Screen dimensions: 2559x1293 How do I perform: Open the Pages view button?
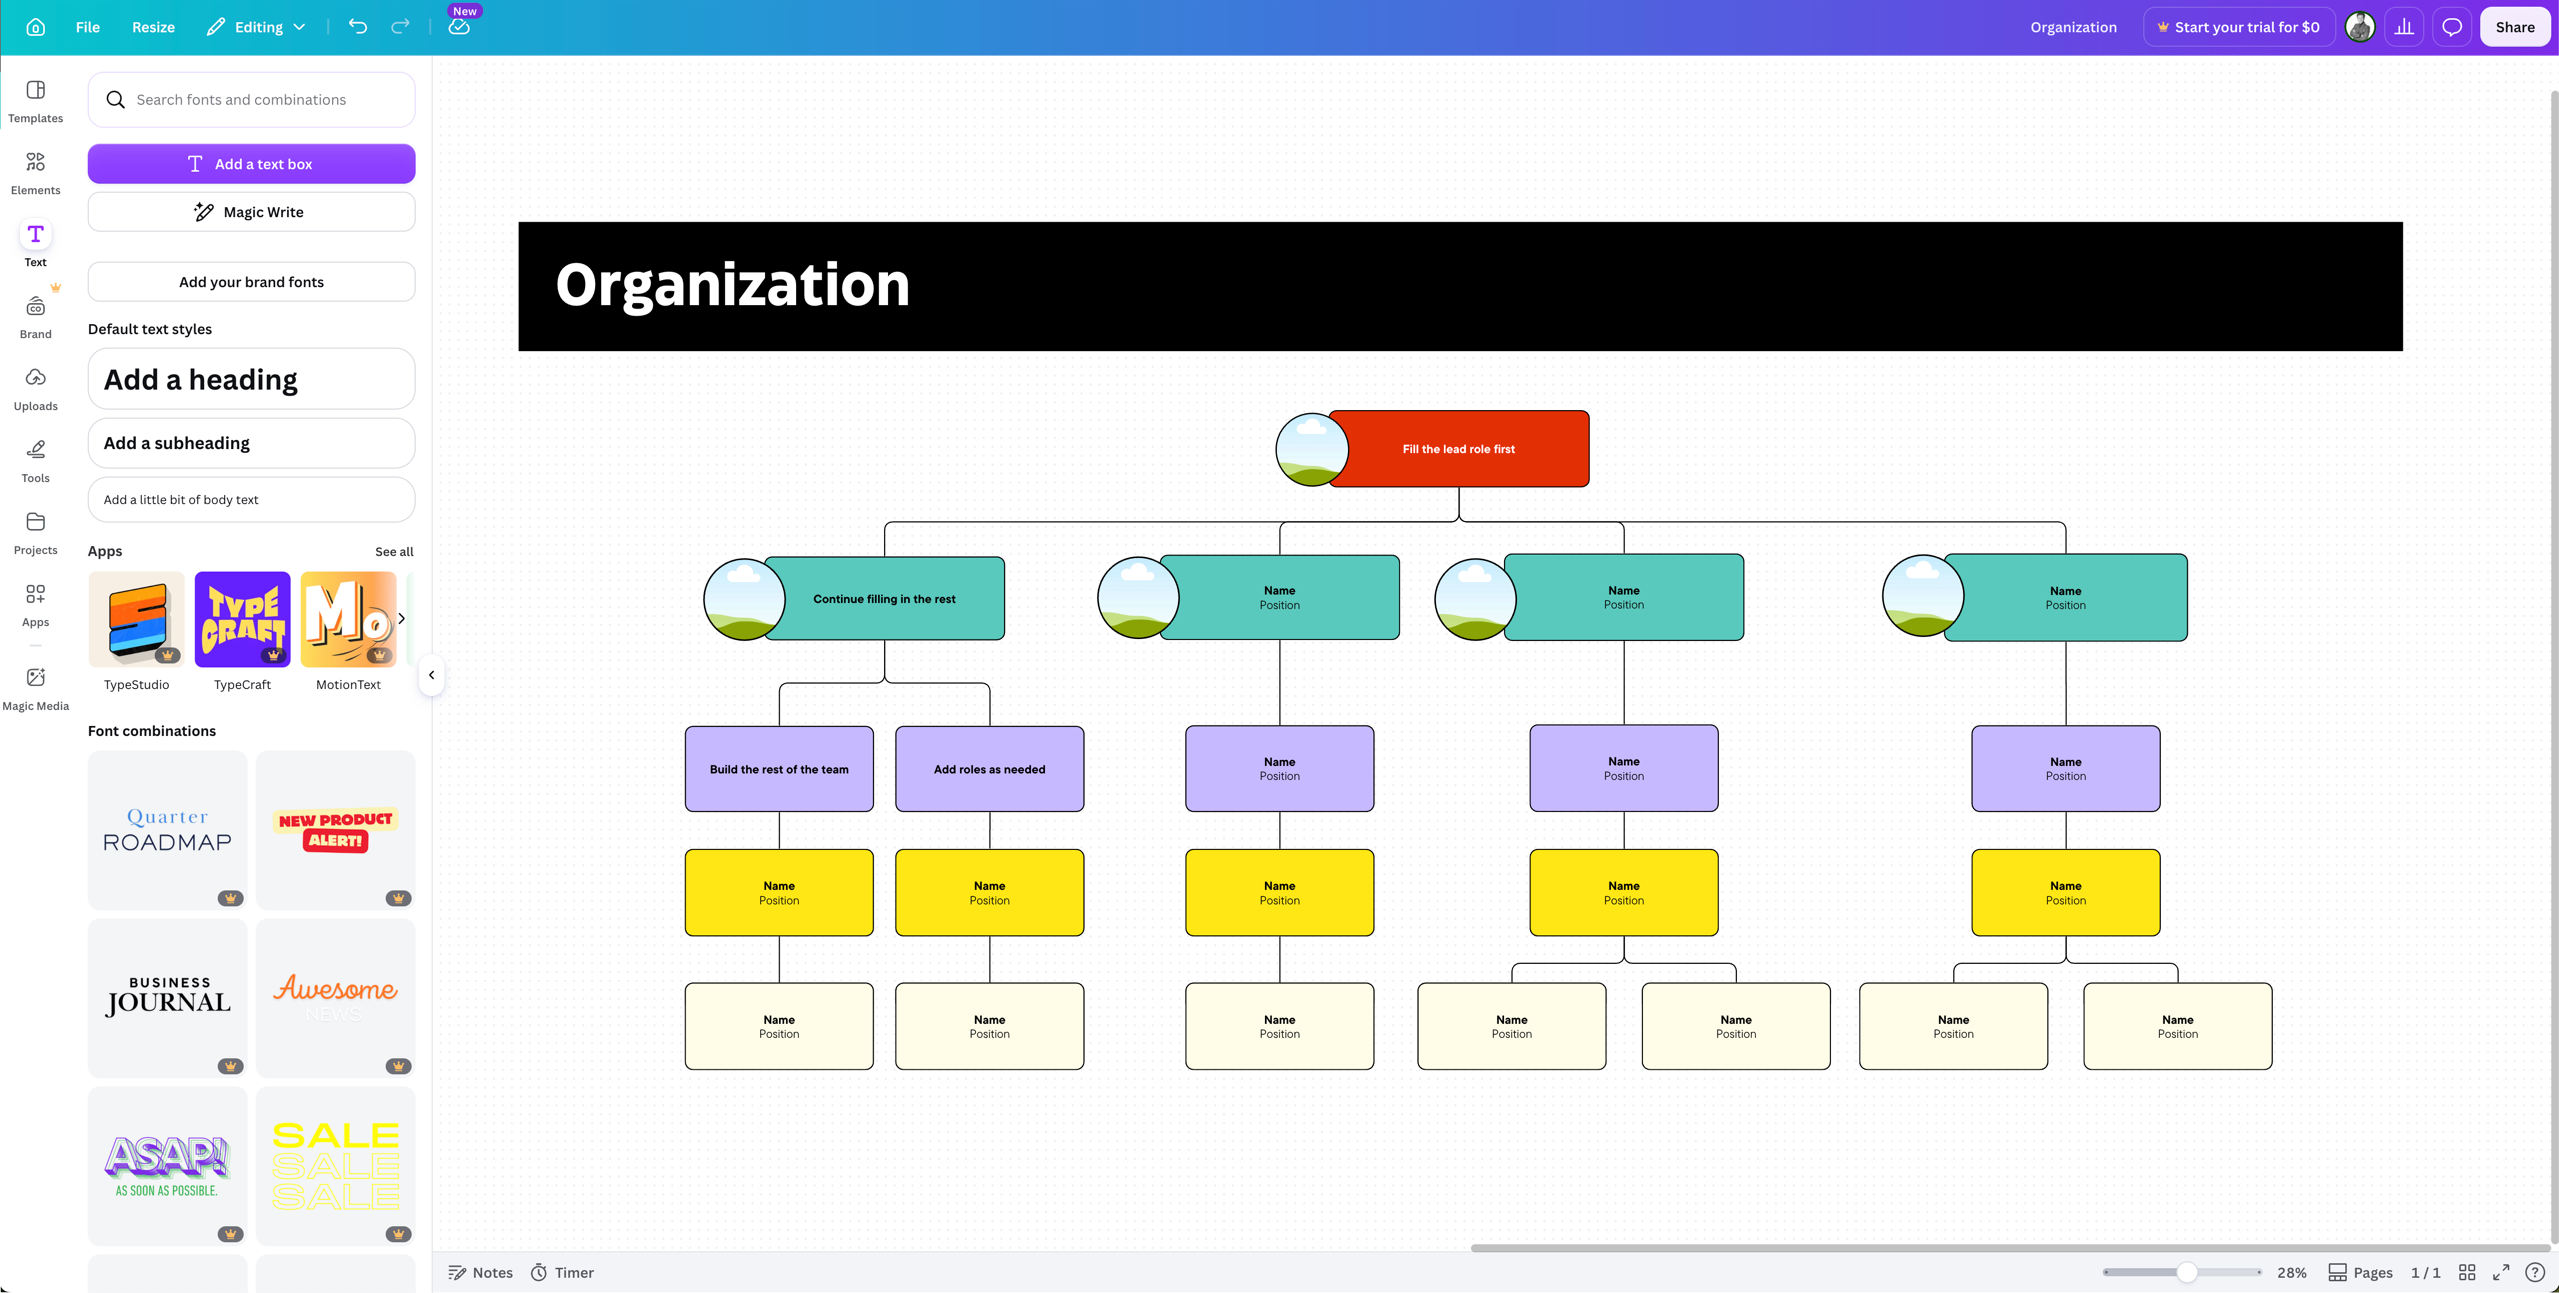click(x=2360, y=1272)
